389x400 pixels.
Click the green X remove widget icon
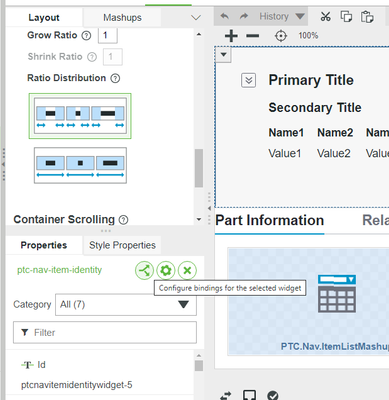(x=187, y=270)
